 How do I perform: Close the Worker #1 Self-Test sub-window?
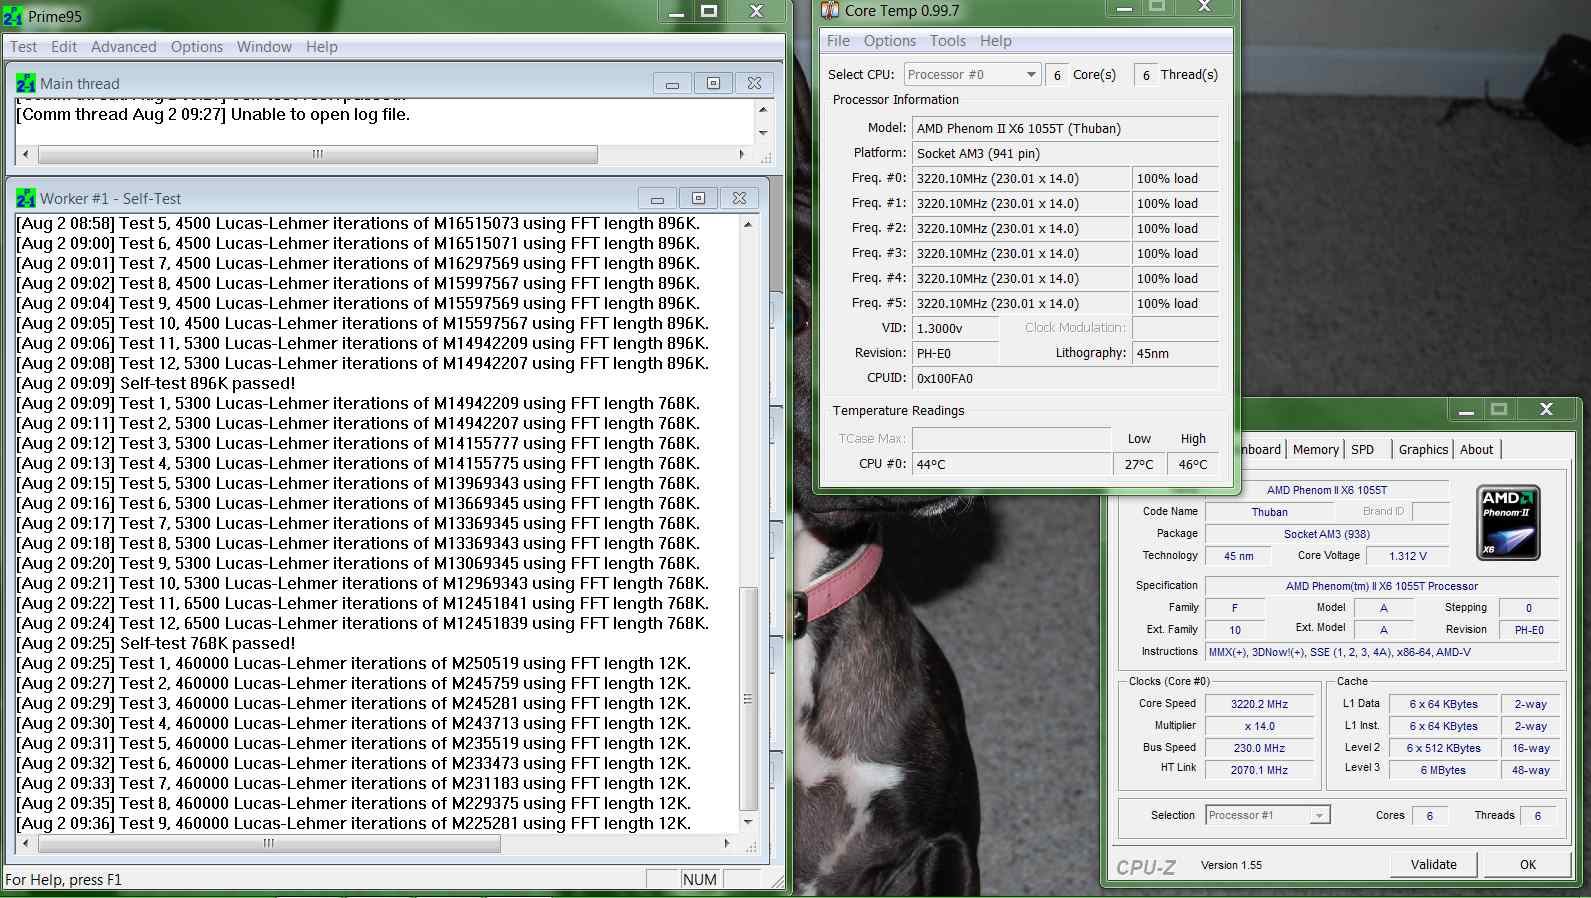739,199
